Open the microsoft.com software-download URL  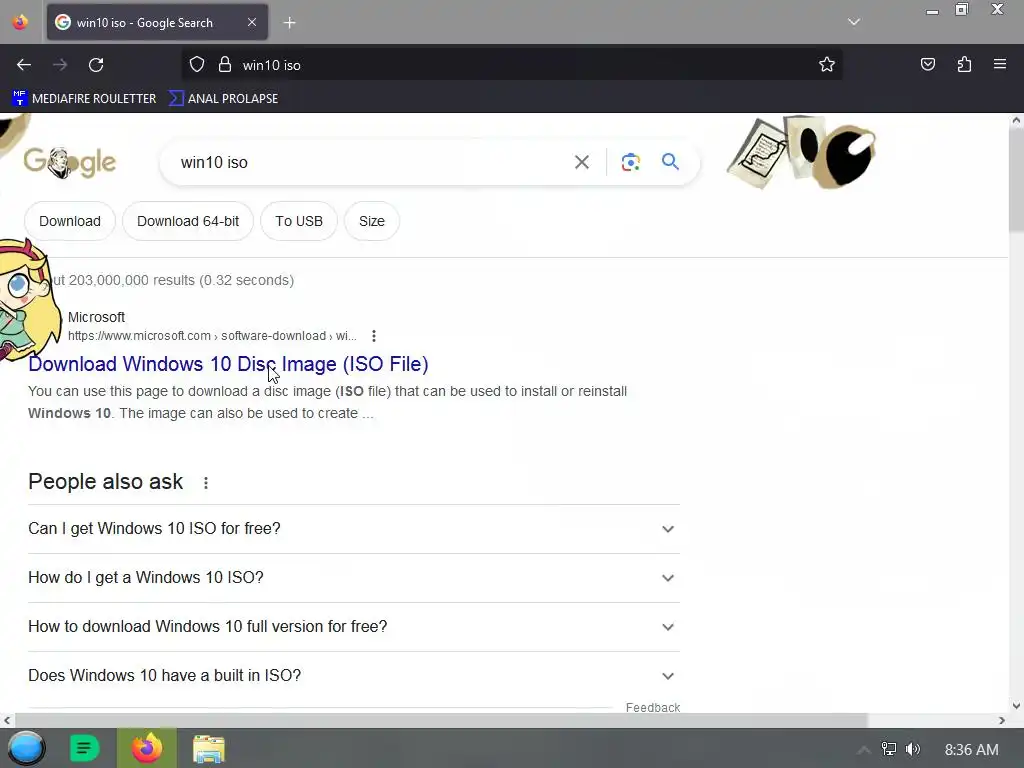point(212,336)
